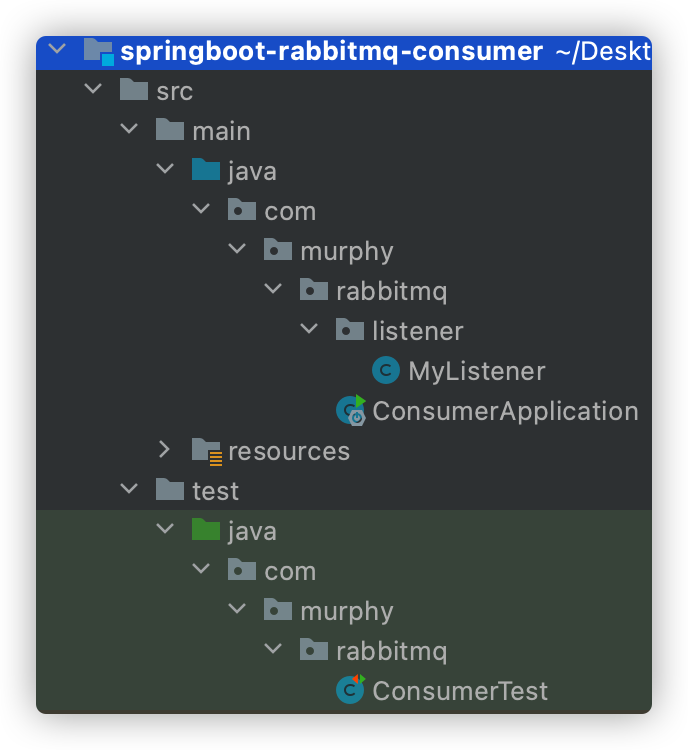
Task: Select ConsumerApplication in the tree
Action: (x=505, y=411)
